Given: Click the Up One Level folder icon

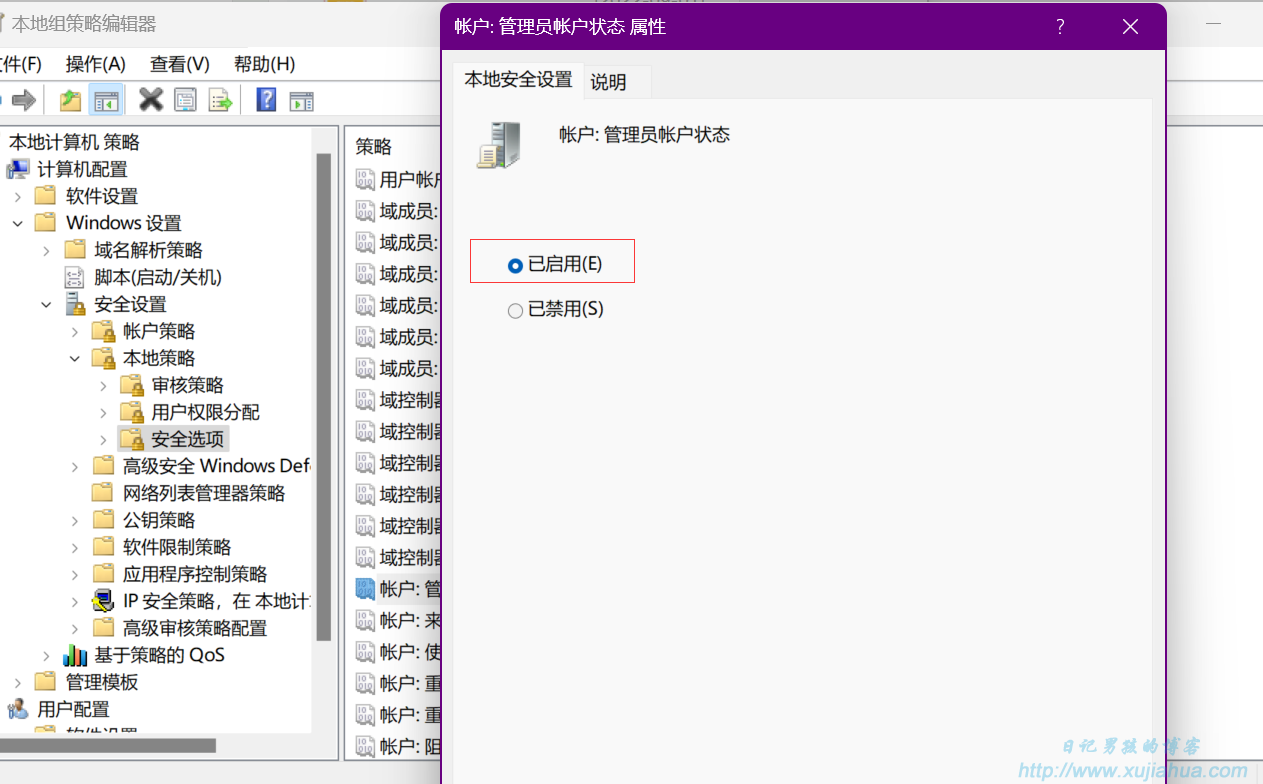Looking at the screenshot, I should click(x=70, y=100).
